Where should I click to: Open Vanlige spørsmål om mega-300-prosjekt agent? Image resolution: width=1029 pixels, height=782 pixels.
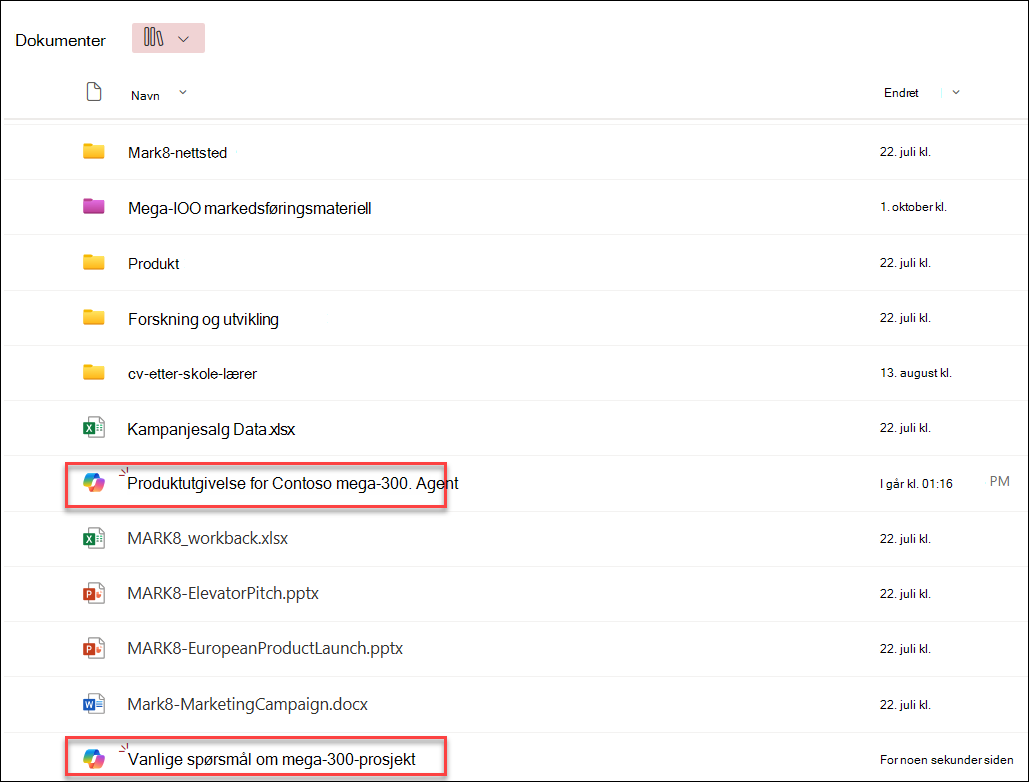272,760
